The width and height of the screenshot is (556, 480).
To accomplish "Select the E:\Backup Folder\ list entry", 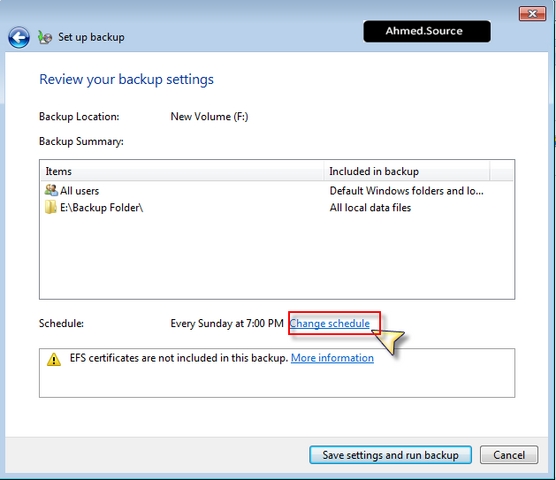I will tap(101, 207).
